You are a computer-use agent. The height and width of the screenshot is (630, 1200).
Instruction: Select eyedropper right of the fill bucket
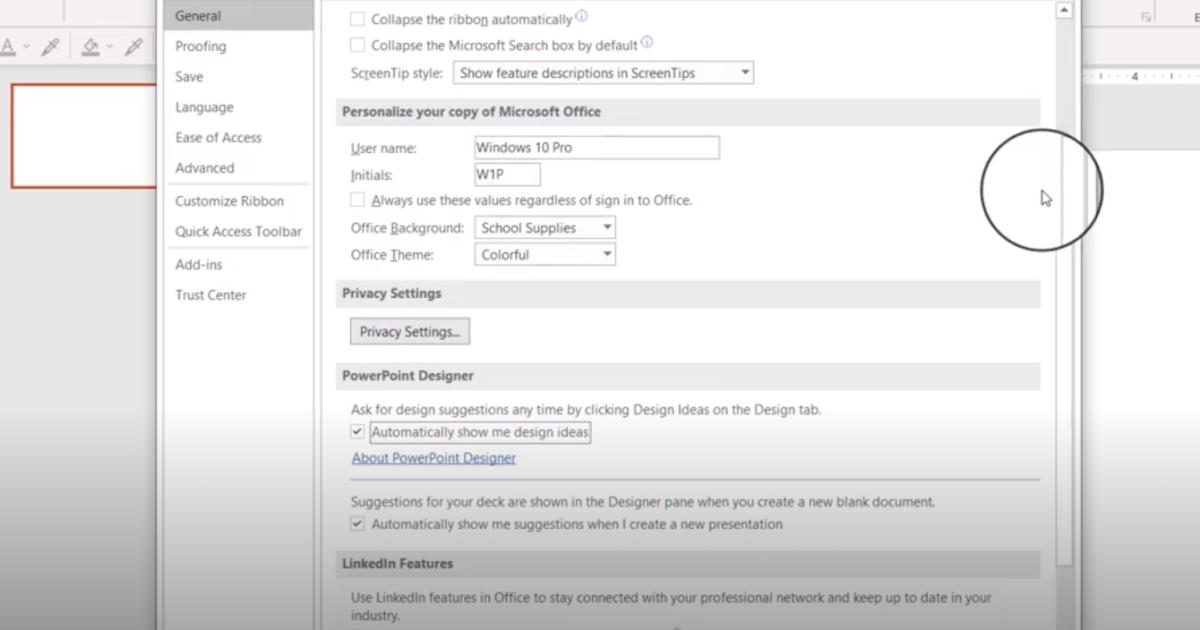click(x=133, y=47)
